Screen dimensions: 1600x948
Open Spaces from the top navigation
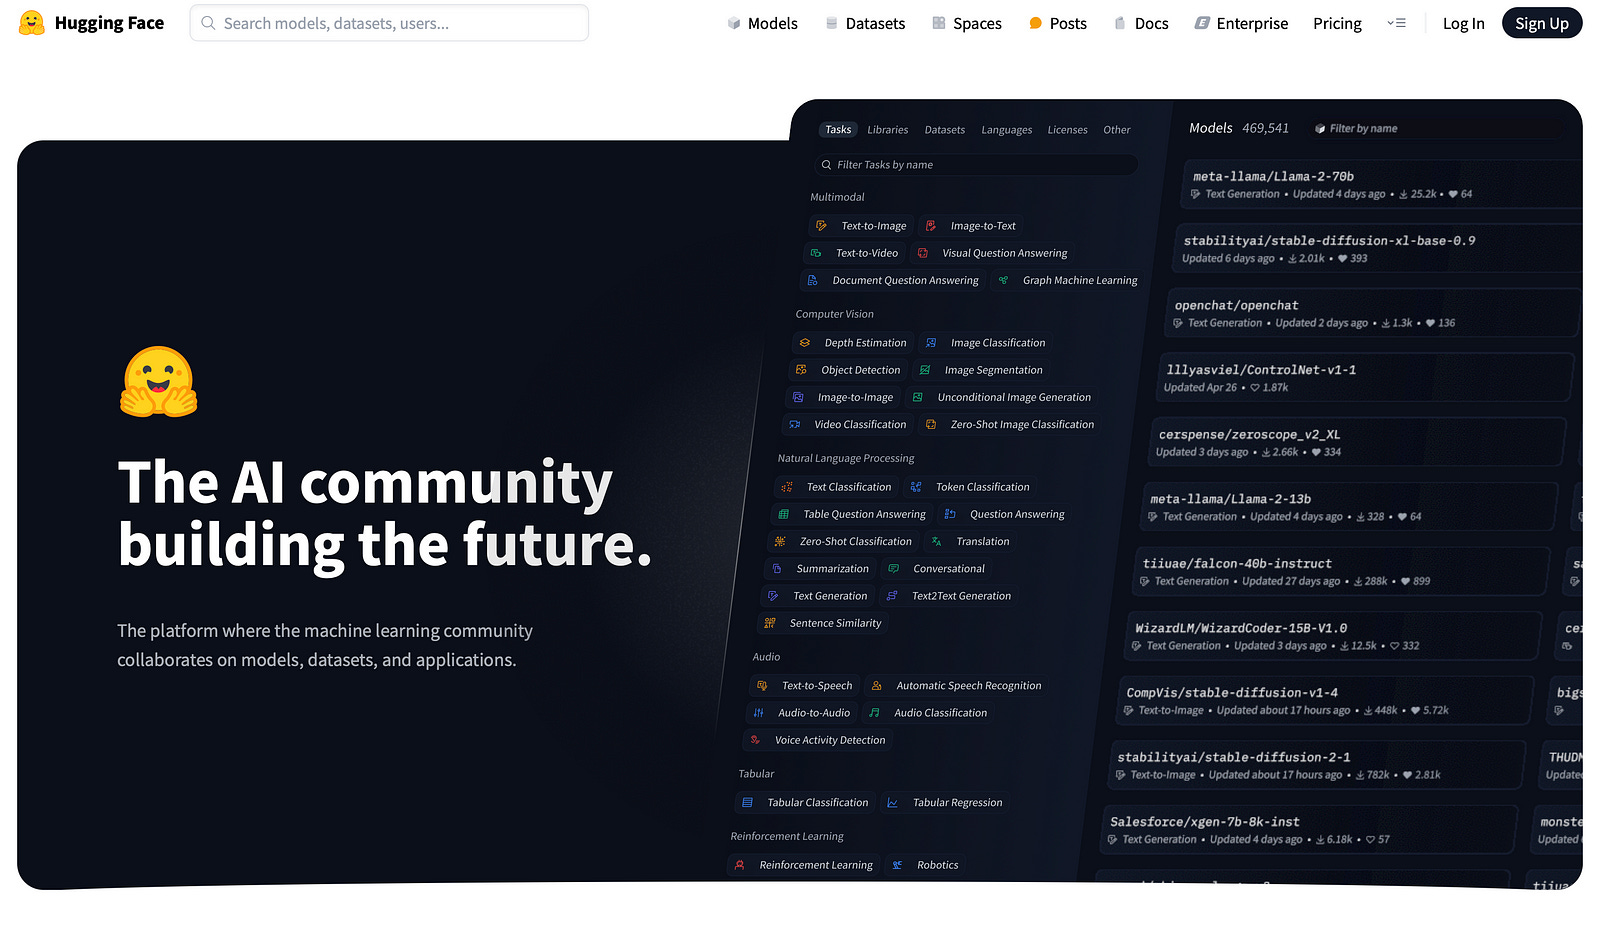tap(966, 23)
